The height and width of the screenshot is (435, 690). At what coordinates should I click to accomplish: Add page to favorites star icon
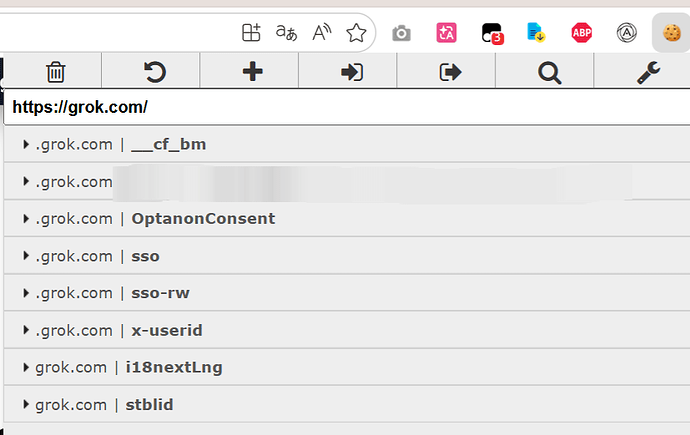(356, 33)
